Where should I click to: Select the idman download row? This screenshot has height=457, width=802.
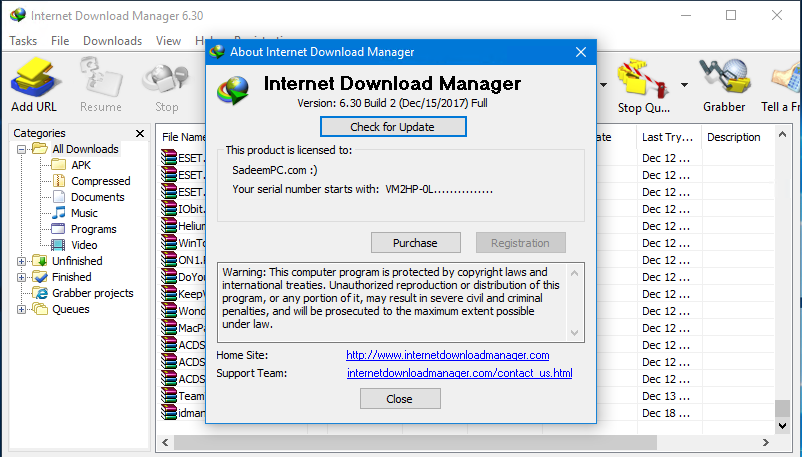[183, 412]
